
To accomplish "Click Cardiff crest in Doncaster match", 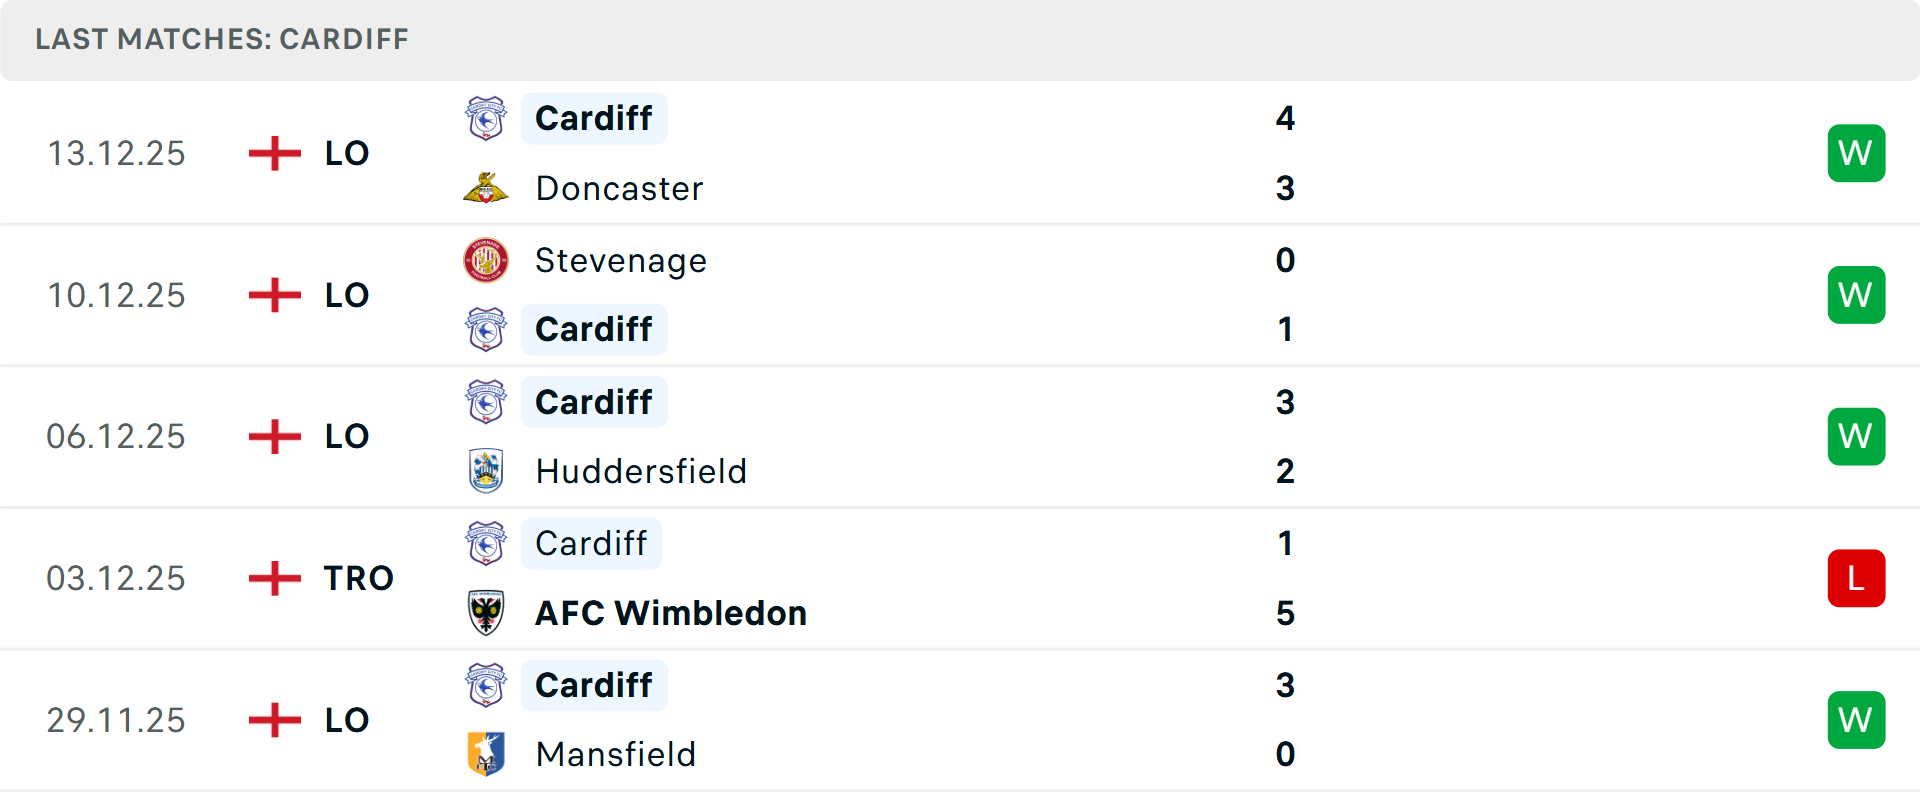I will (486, 119).
